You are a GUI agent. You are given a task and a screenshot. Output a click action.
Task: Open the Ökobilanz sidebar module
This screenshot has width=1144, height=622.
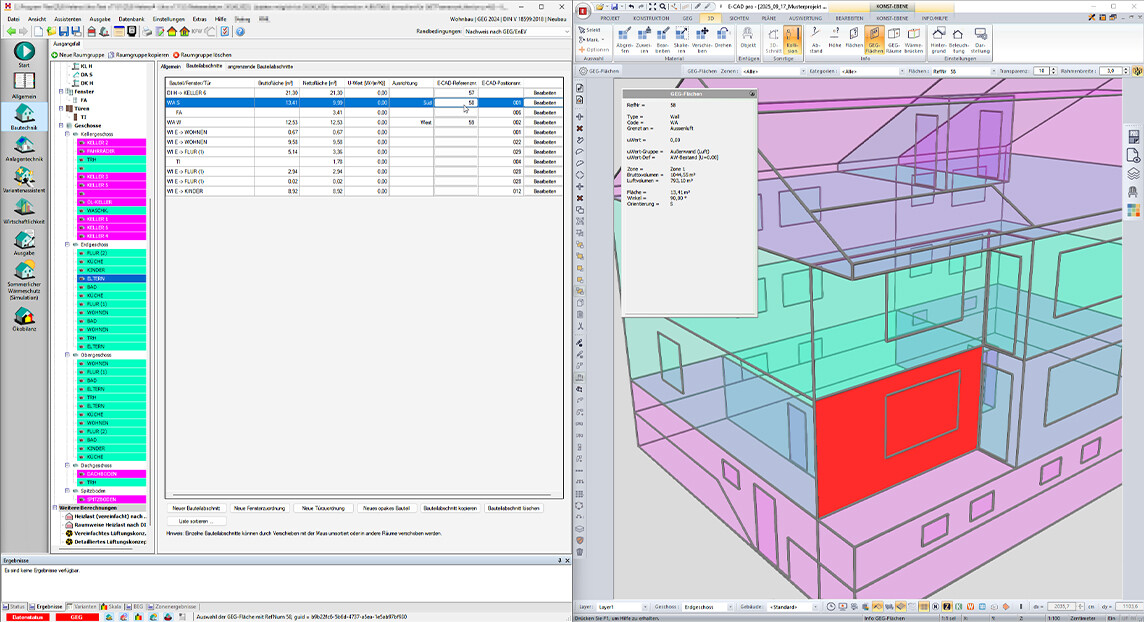tap(24, 318)
